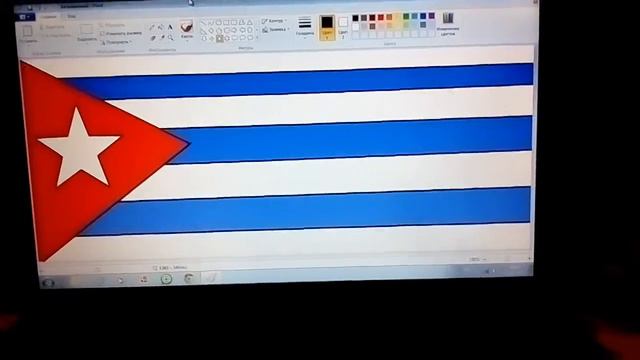Click the Обрезать crop button

tap(113, 26)
